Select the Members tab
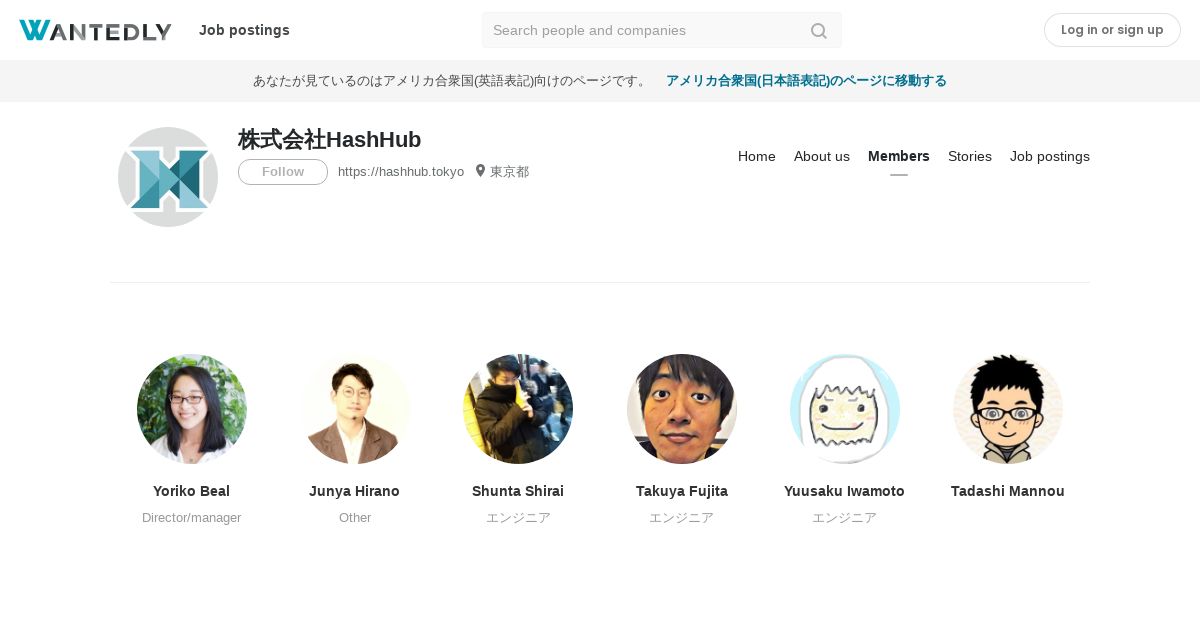This screenshot has width=1200, height=630. pyautogui.click(x=899, y=156)
